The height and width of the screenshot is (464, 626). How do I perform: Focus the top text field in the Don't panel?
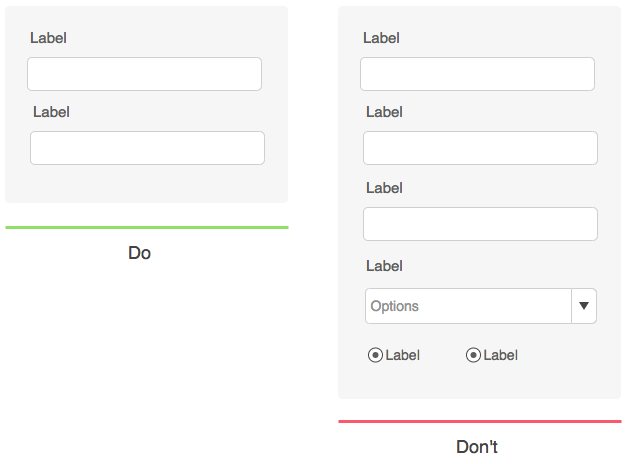pos(477,74)
